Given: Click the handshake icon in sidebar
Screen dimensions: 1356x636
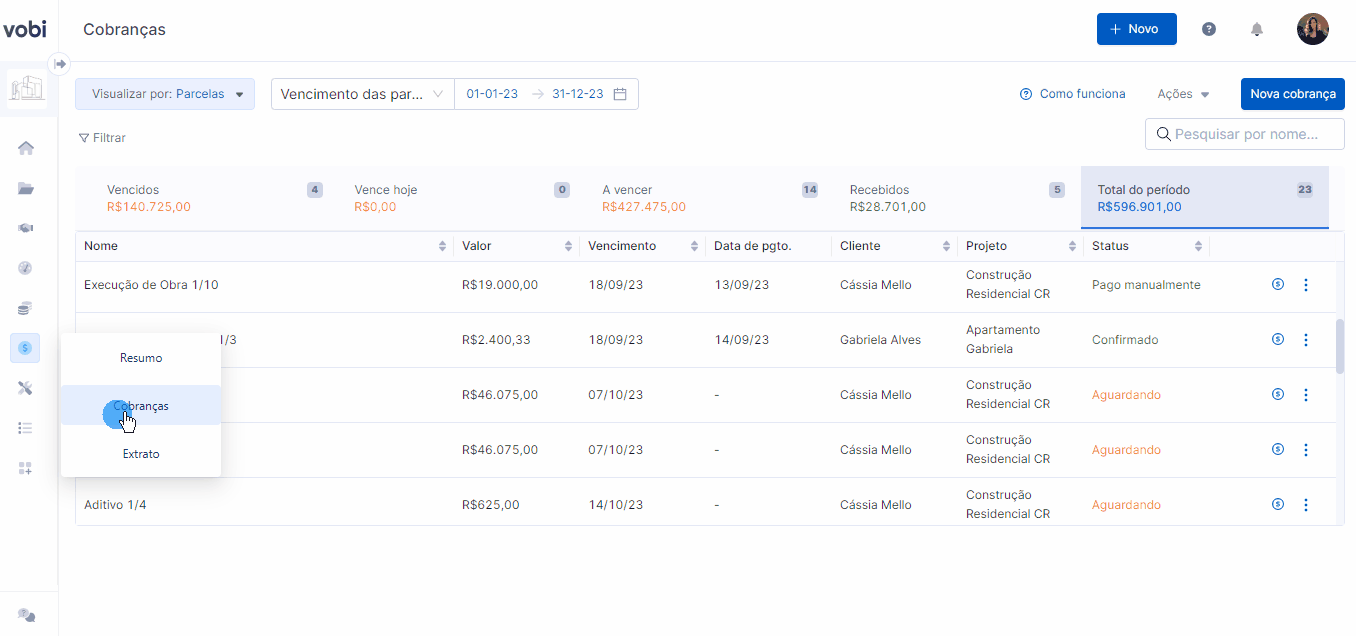Looking at the screenshot, I should point(26,228).
